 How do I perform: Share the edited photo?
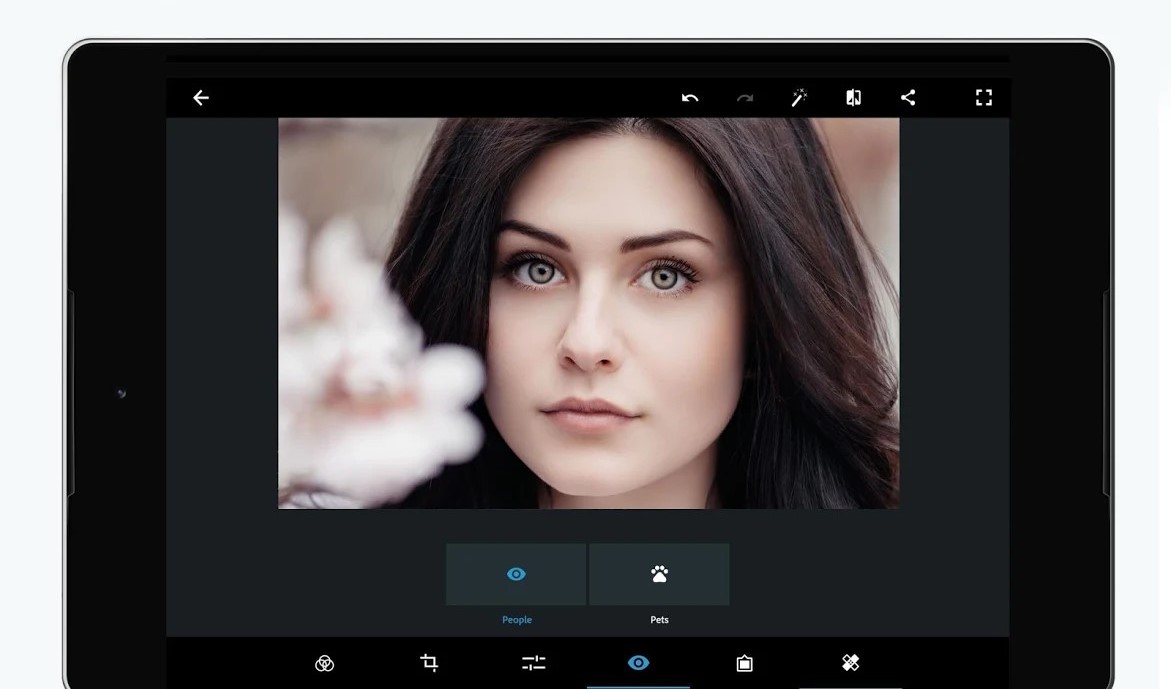point(908,98)
